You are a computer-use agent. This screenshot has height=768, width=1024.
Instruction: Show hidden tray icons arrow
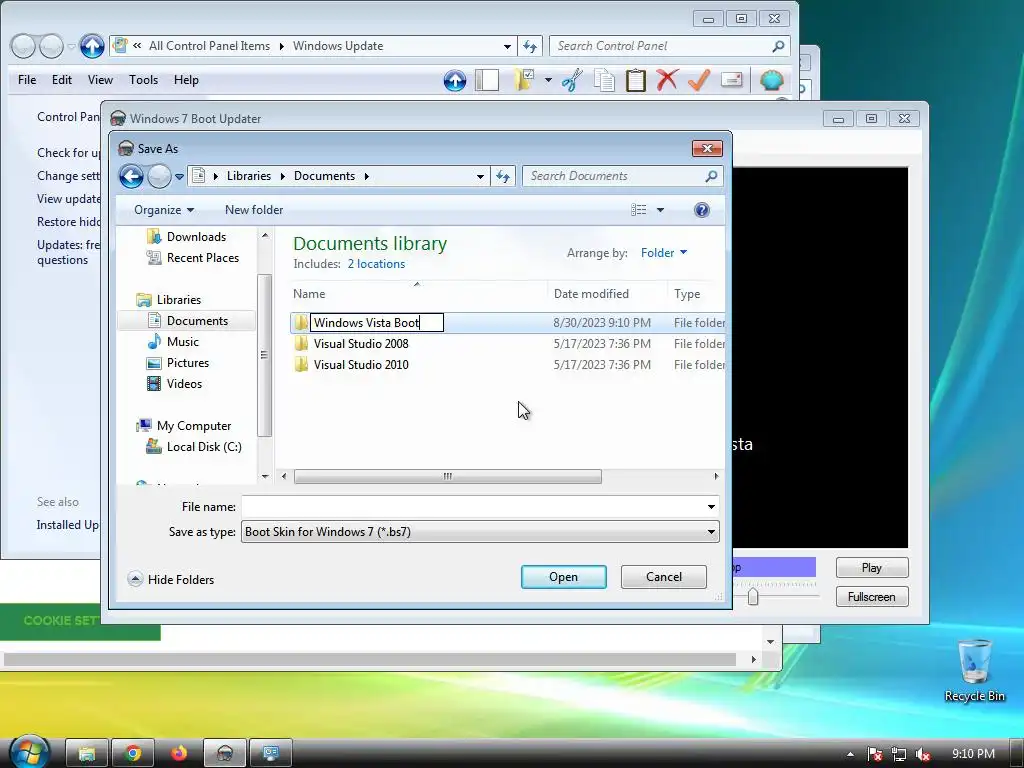pyautogui.click(x=850, y=754)
